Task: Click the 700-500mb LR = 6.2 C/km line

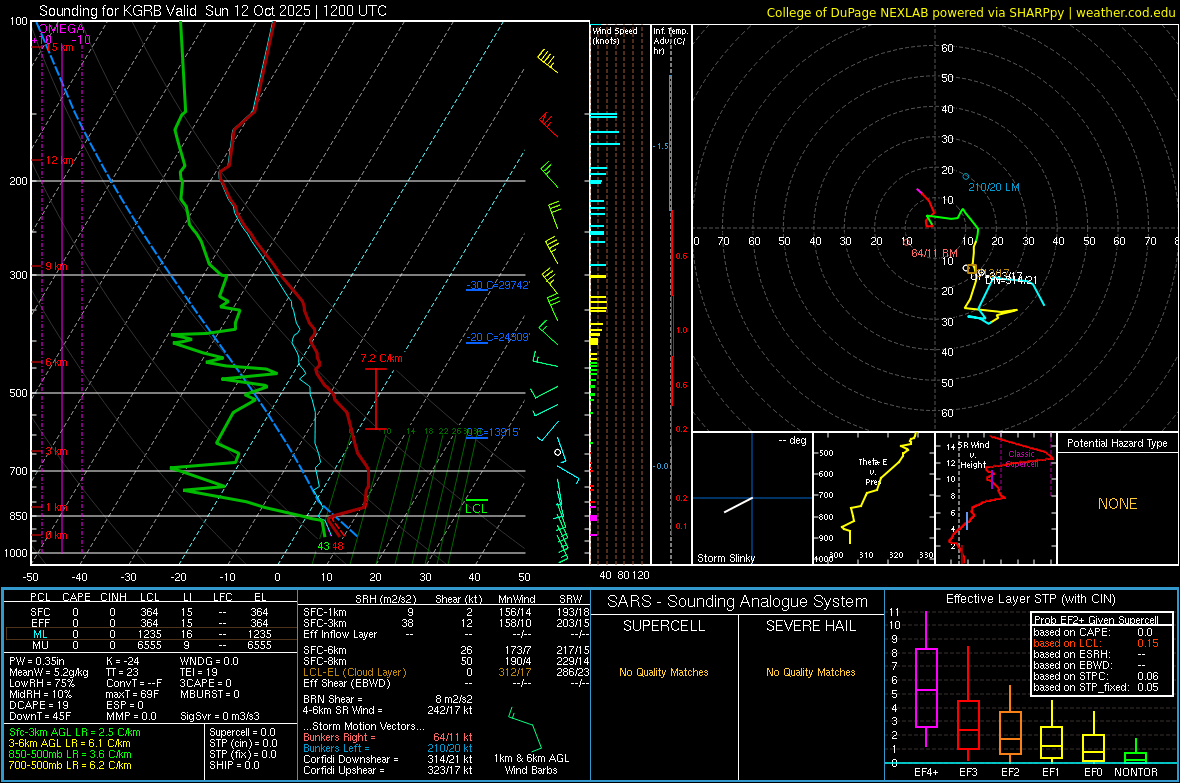Action: click(x=70, y=765)
